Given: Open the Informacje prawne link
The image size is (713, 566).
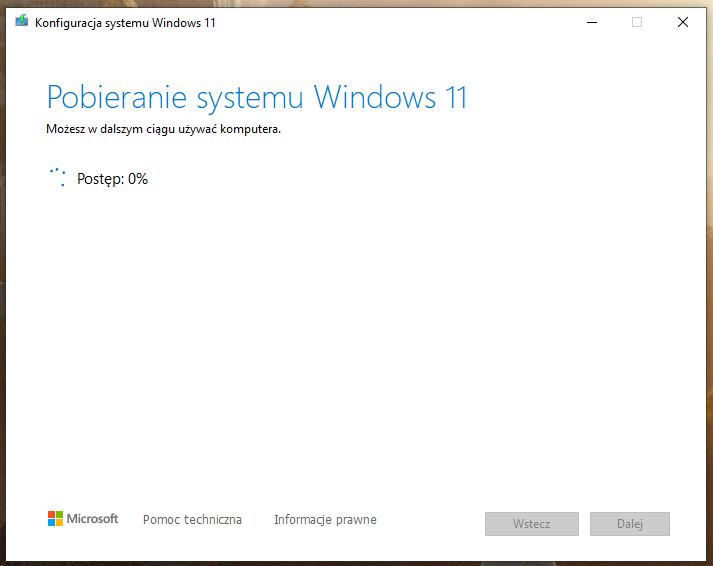Looking at the screenshot, I should click(x=325, y=520).
